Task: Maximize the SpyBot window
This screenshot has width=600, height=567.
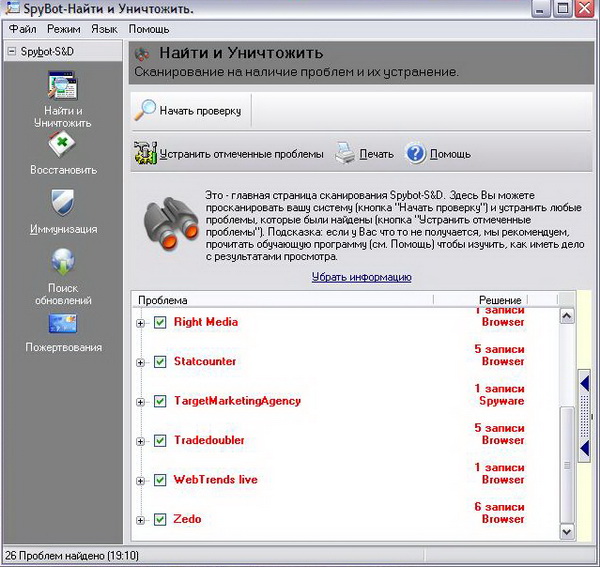Action: click(562, 8)
